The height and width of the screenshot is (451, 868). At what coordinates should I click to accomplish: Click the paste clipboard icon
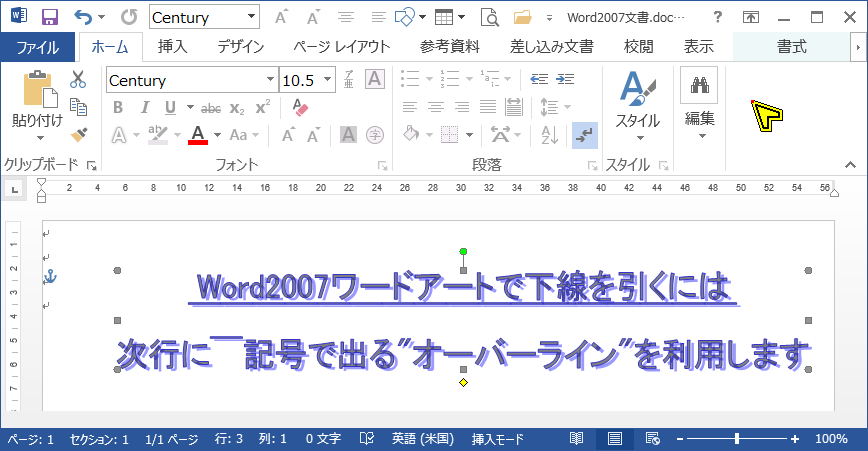pos(40,89)
